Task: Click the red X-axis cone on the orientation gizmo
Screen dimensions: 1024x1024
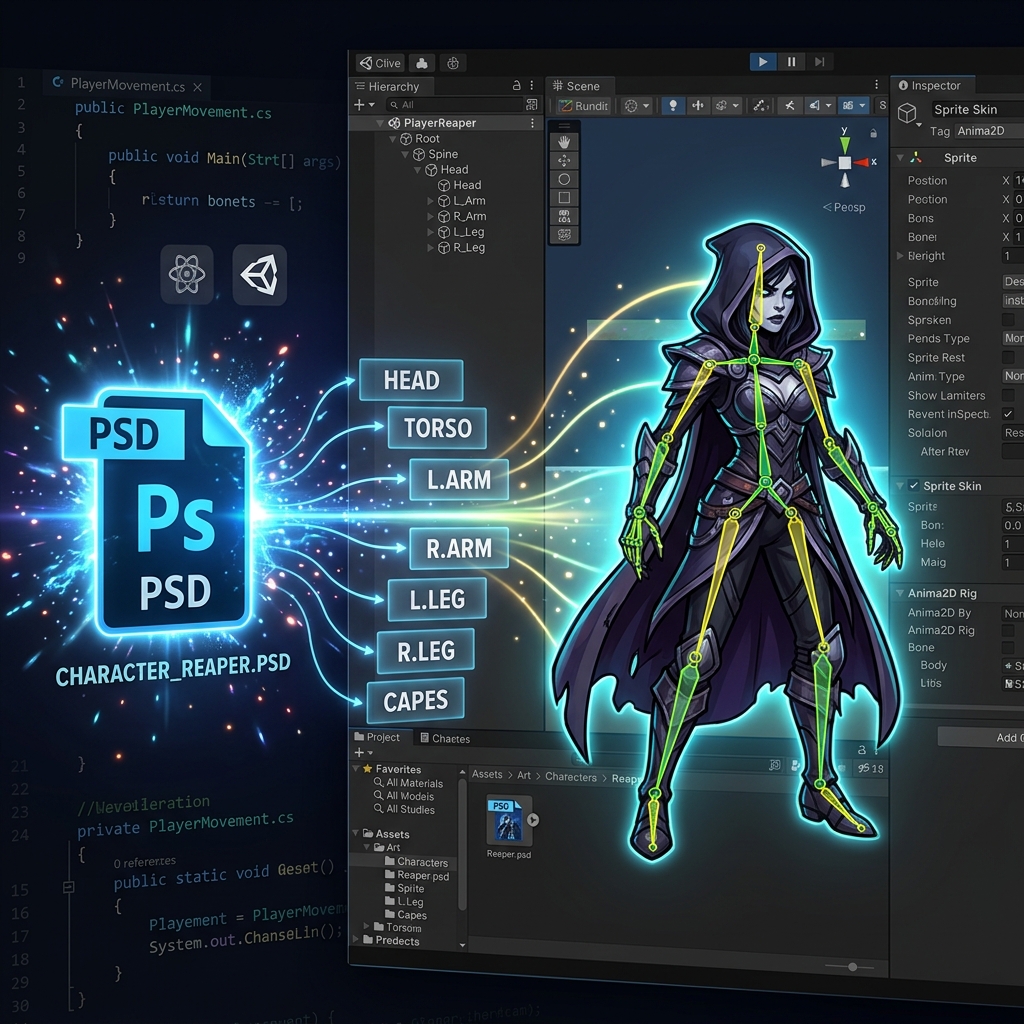Action: coord(862,162)
